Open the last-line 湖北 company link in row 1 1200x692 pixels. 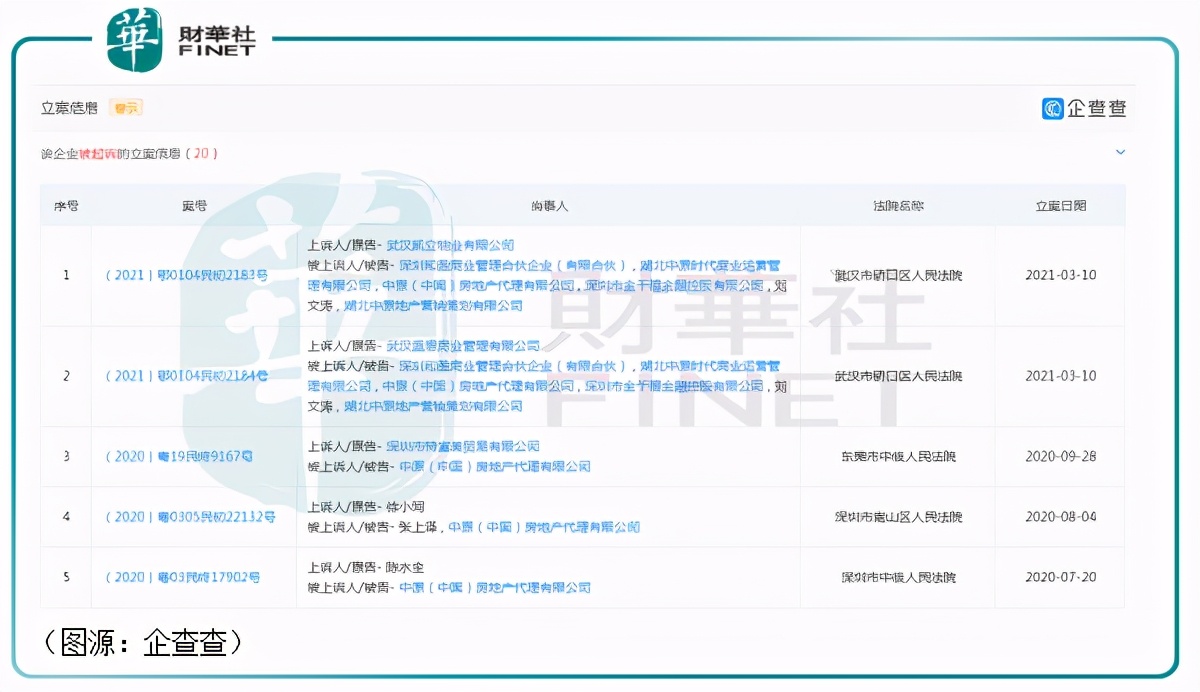click(433, 305)
